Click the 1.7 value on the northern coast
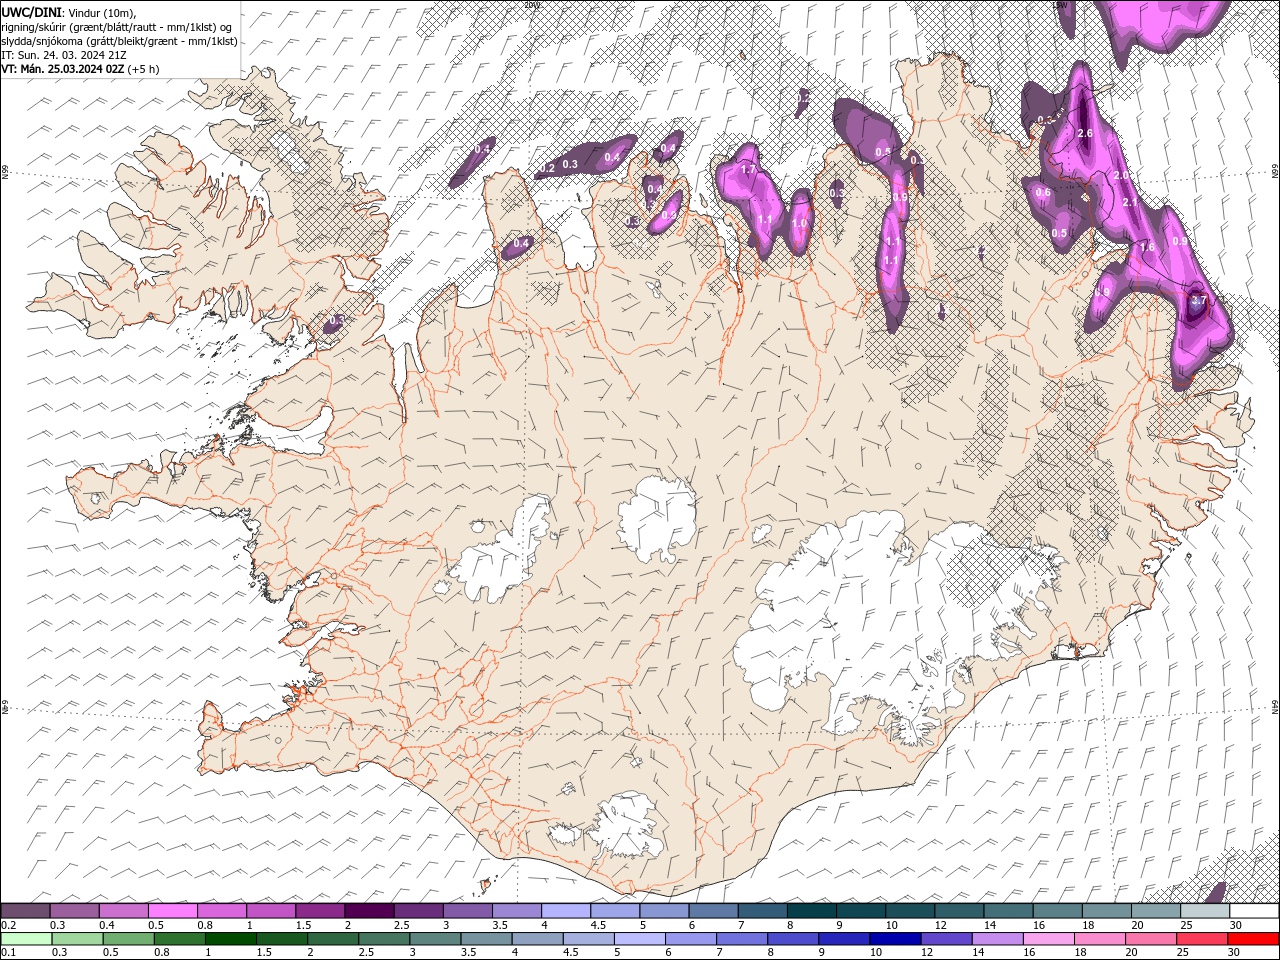This screenshot has height=960, width=1280. pyautogui.click(x=748, y=170)
